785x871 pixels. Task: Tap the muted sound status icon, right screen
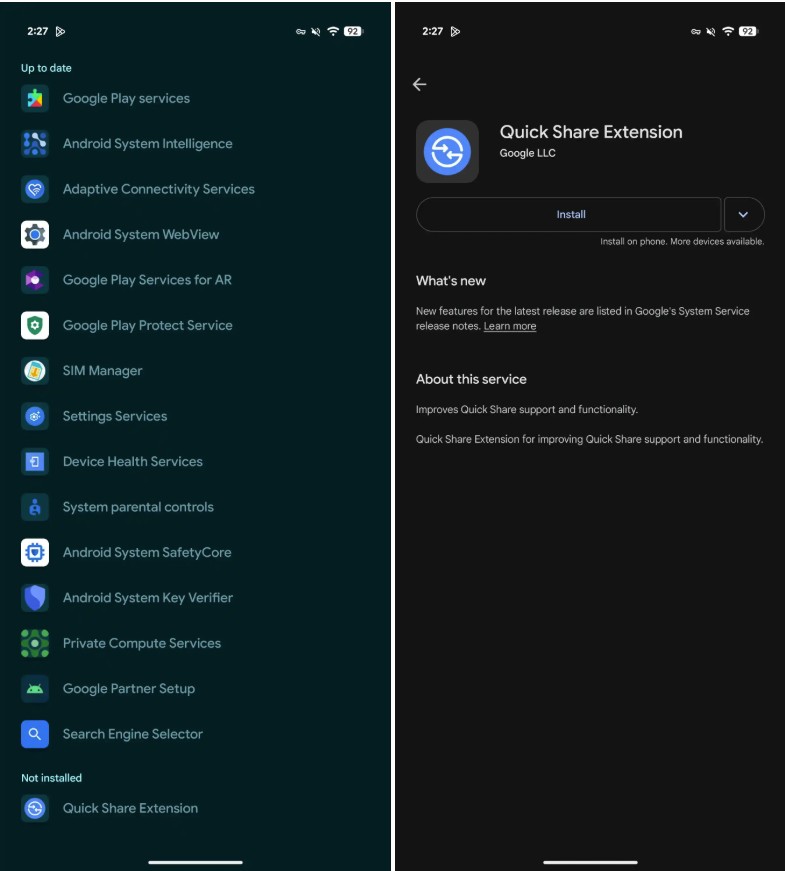pyautogui.click(x=711, y=32)
